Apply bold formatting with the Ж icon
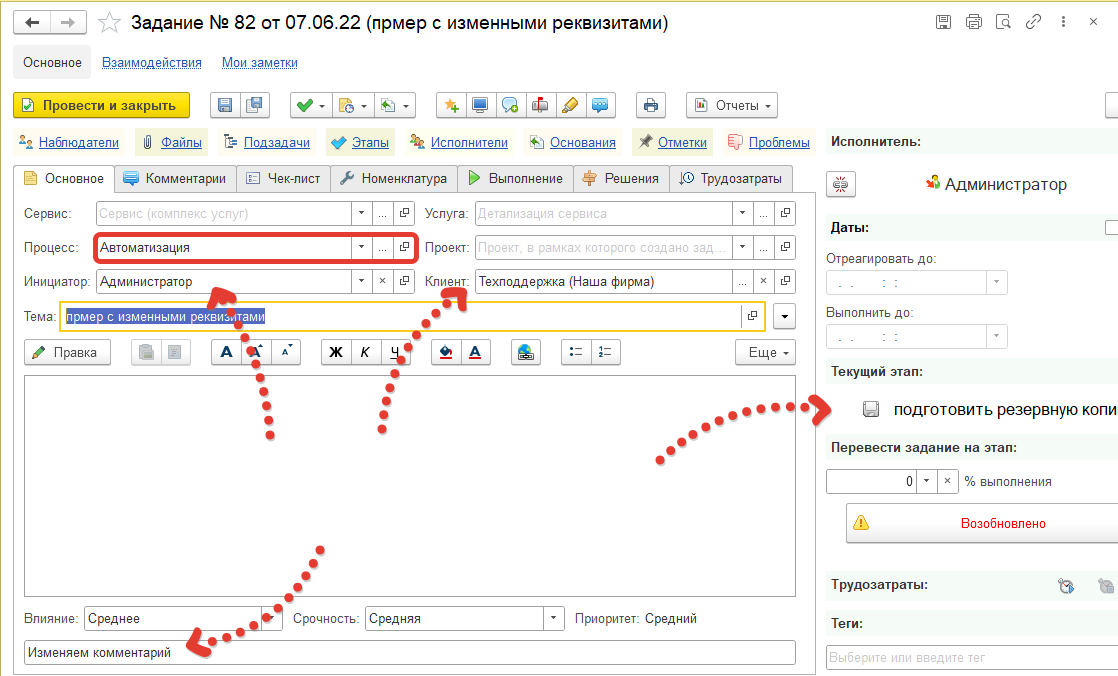 pyautogui.click(x=336, y=352)
